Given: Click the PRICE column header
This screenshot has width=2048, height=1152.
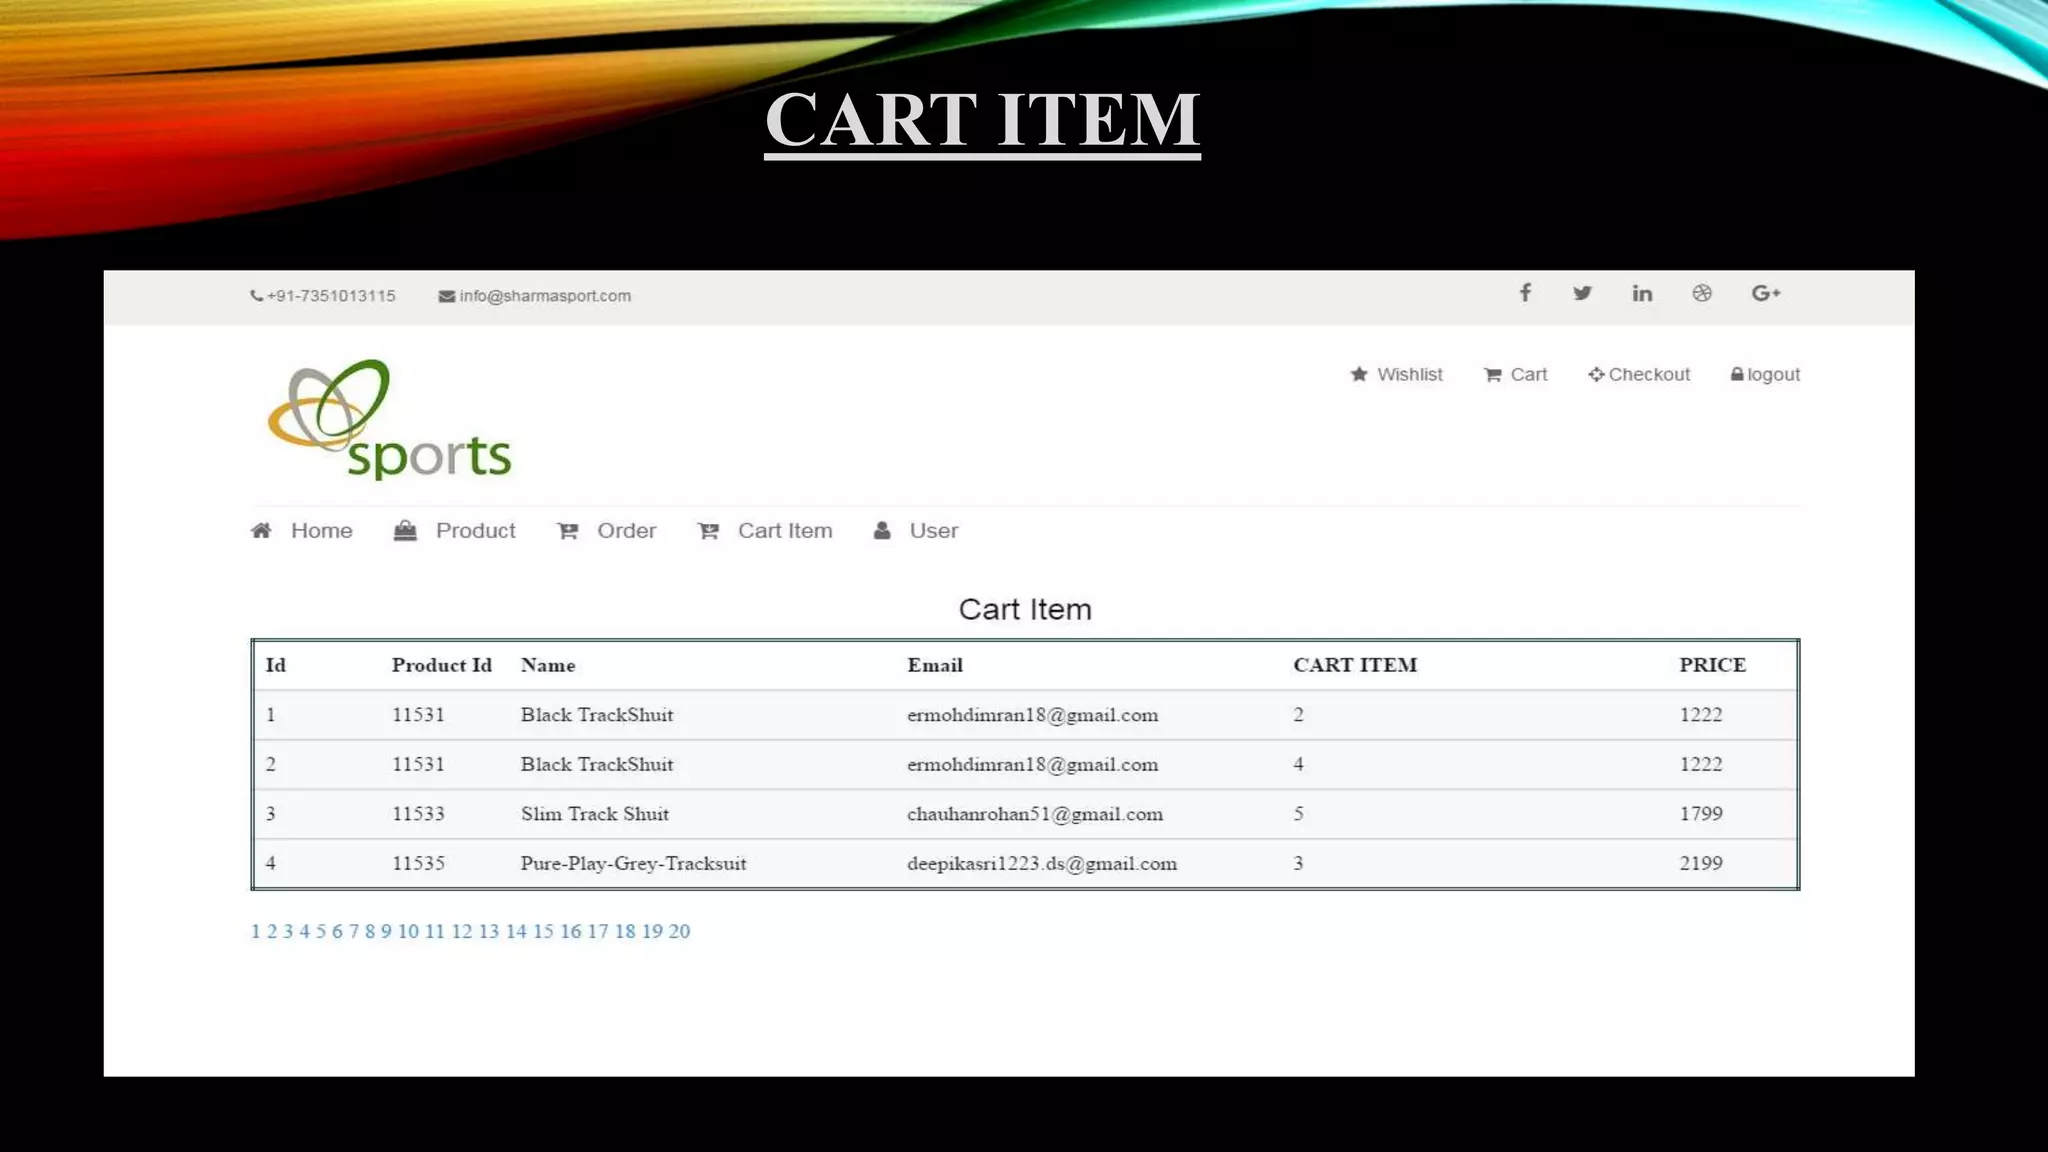Looking at the screenshot, I should 1712,665.
